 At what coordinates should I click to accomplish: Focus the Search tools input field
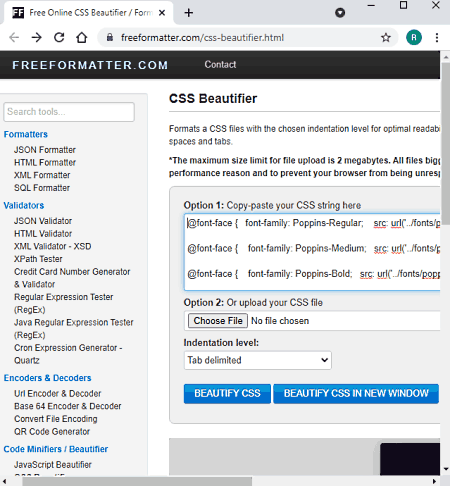(69, 112)
